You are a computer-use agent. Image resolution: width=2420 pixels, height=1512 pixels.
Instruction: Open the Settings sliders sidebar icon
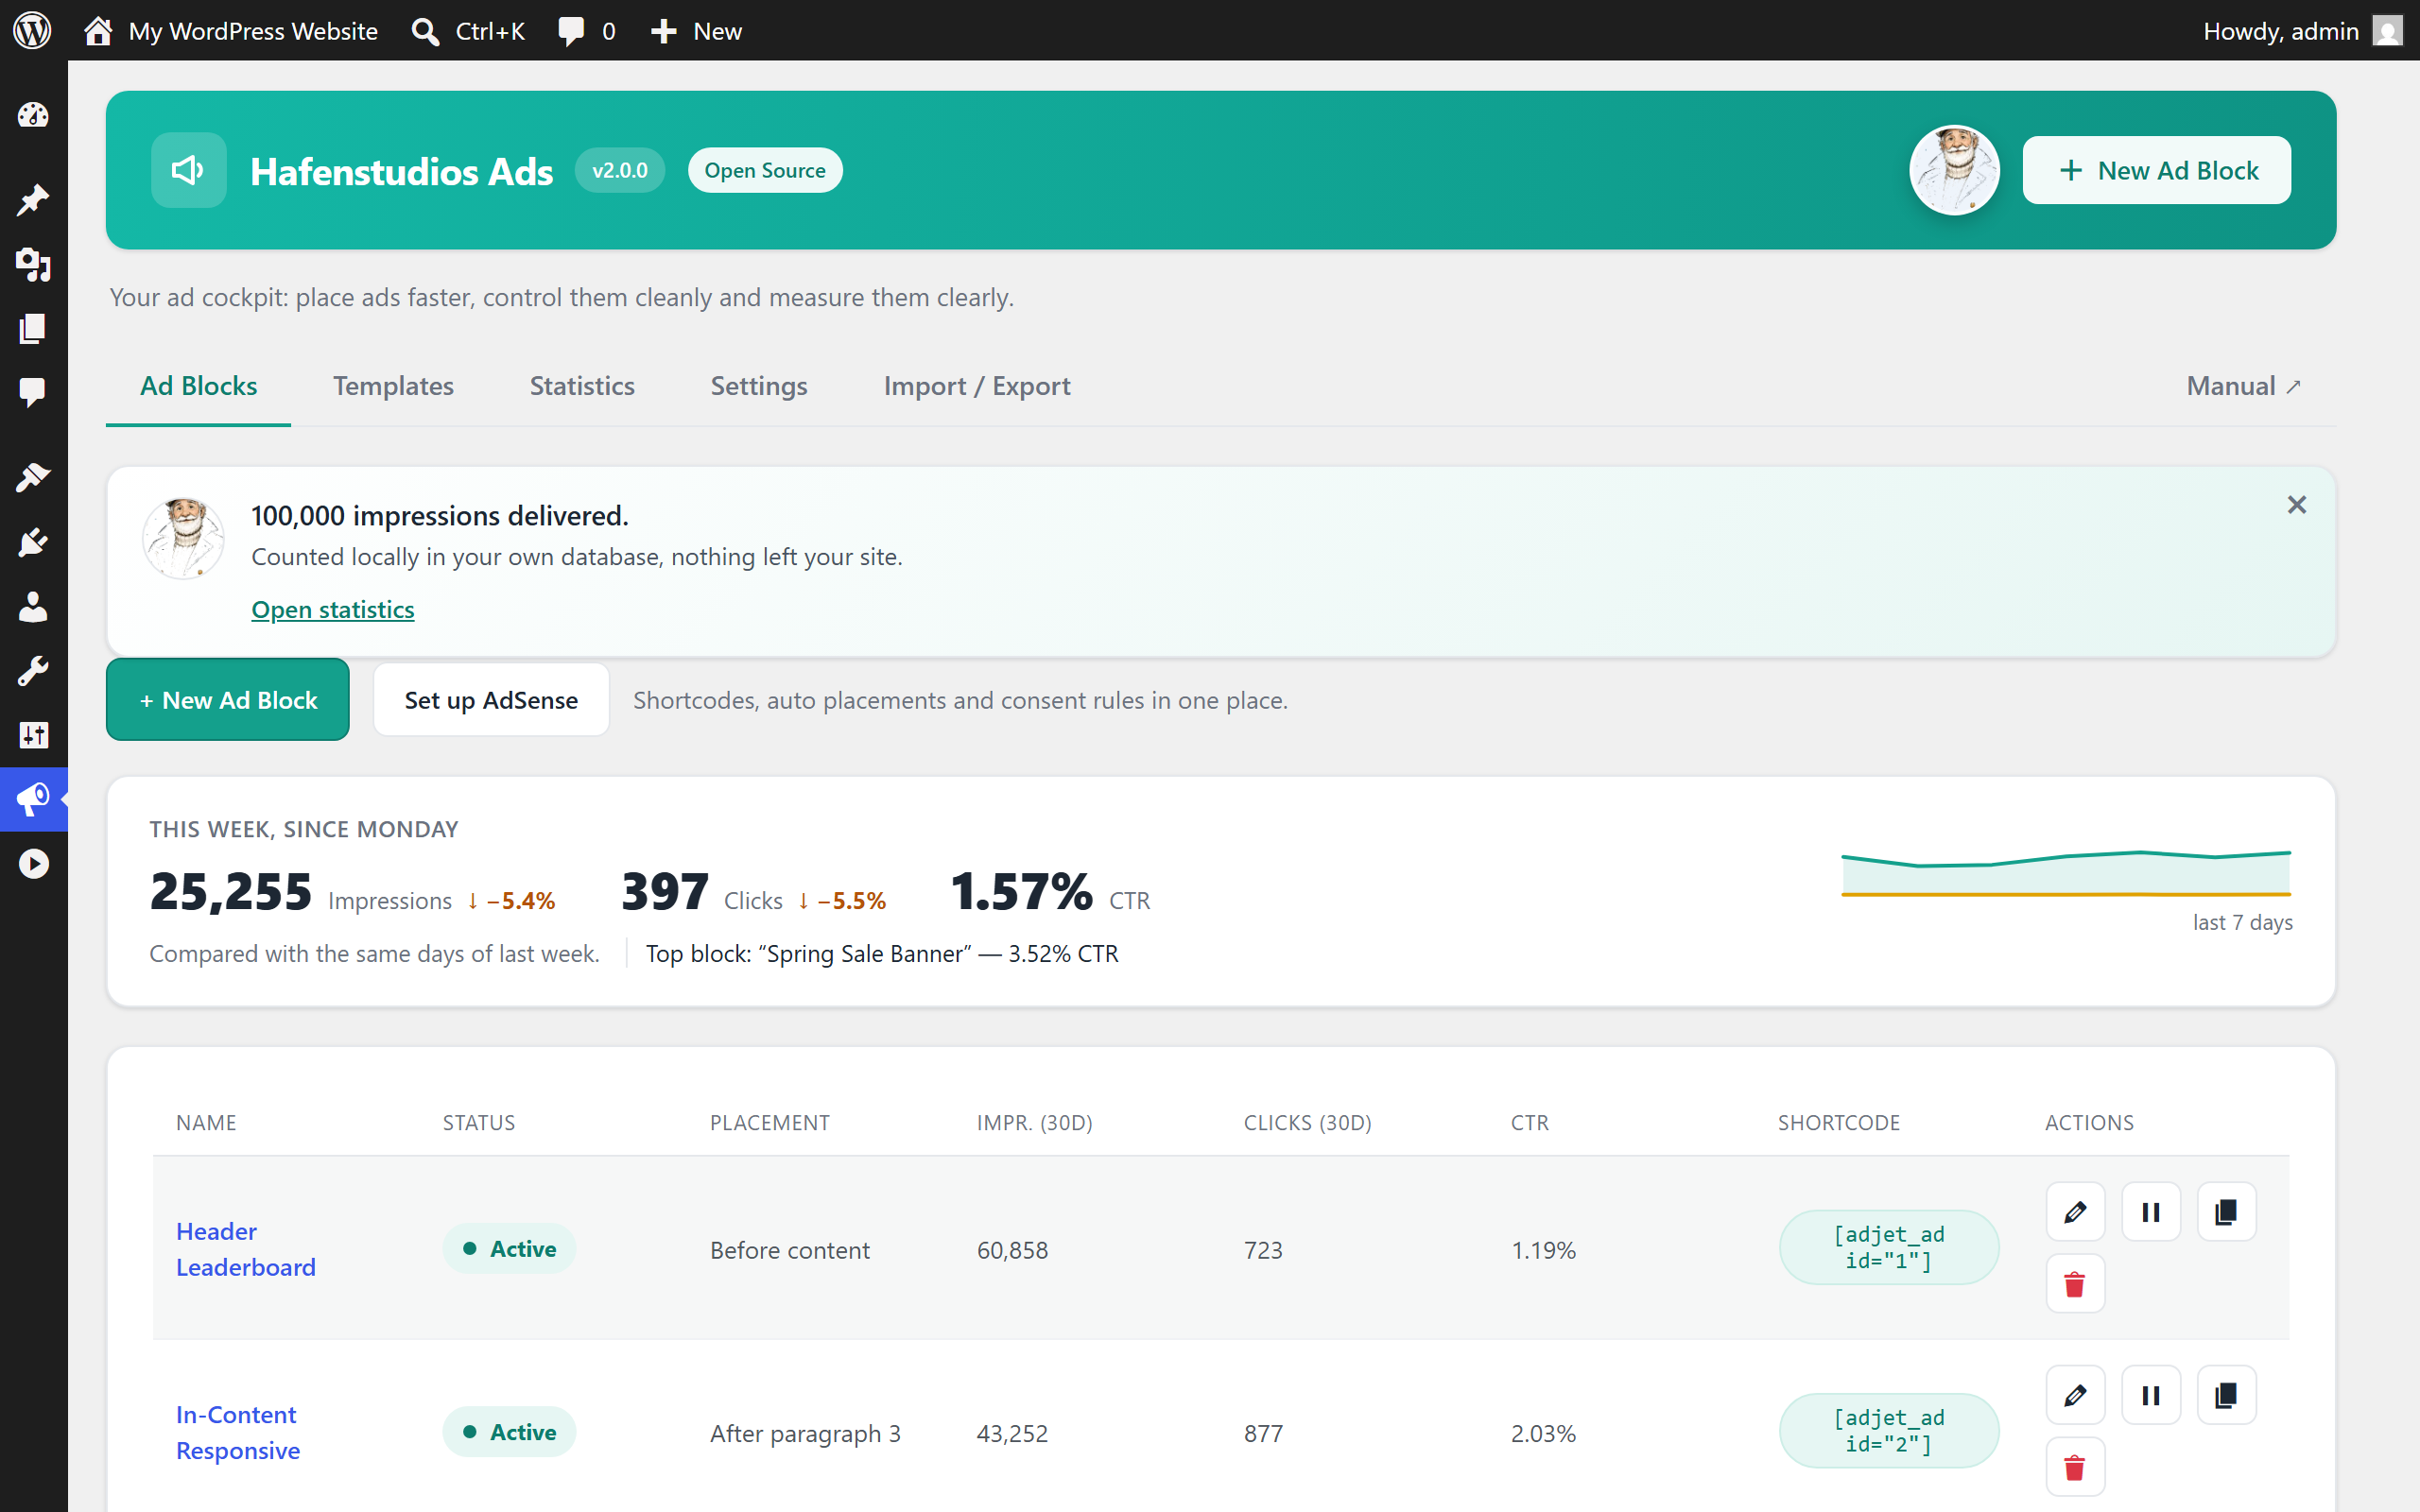coord(33,735)
